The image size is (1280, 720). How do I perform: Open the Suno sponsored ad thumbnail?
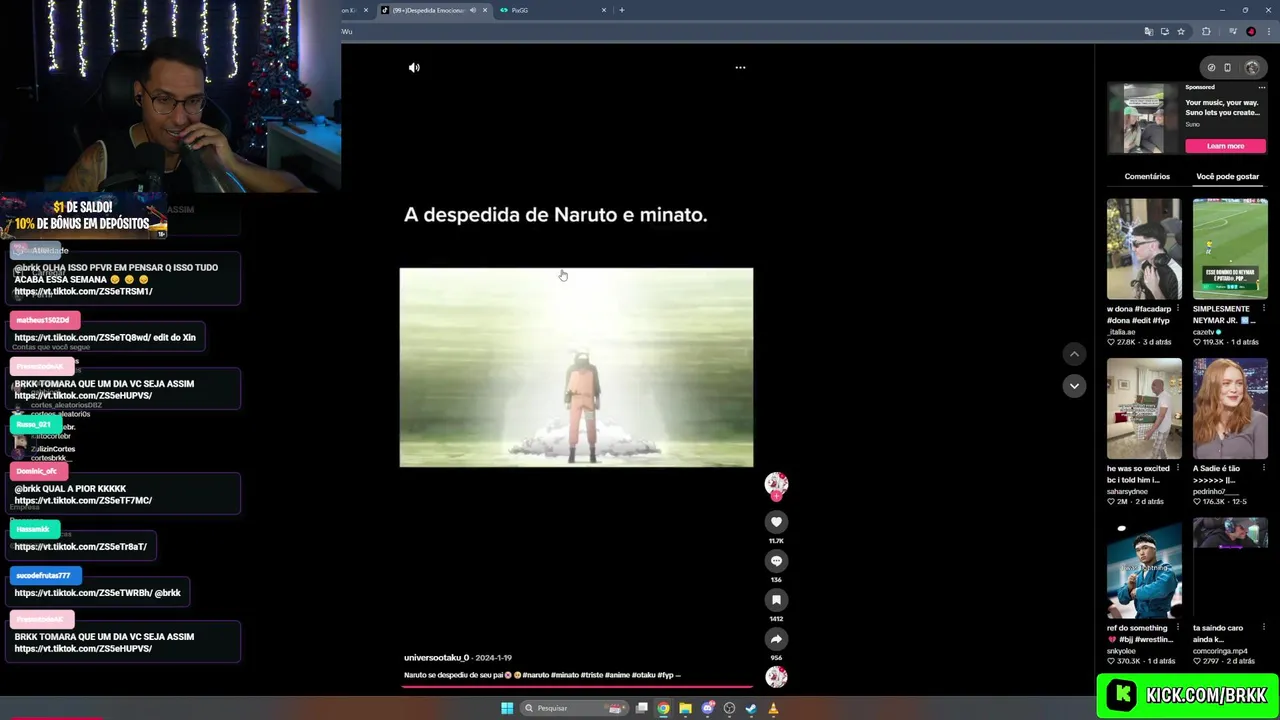pyautogui.click(x=1143, y=118)
